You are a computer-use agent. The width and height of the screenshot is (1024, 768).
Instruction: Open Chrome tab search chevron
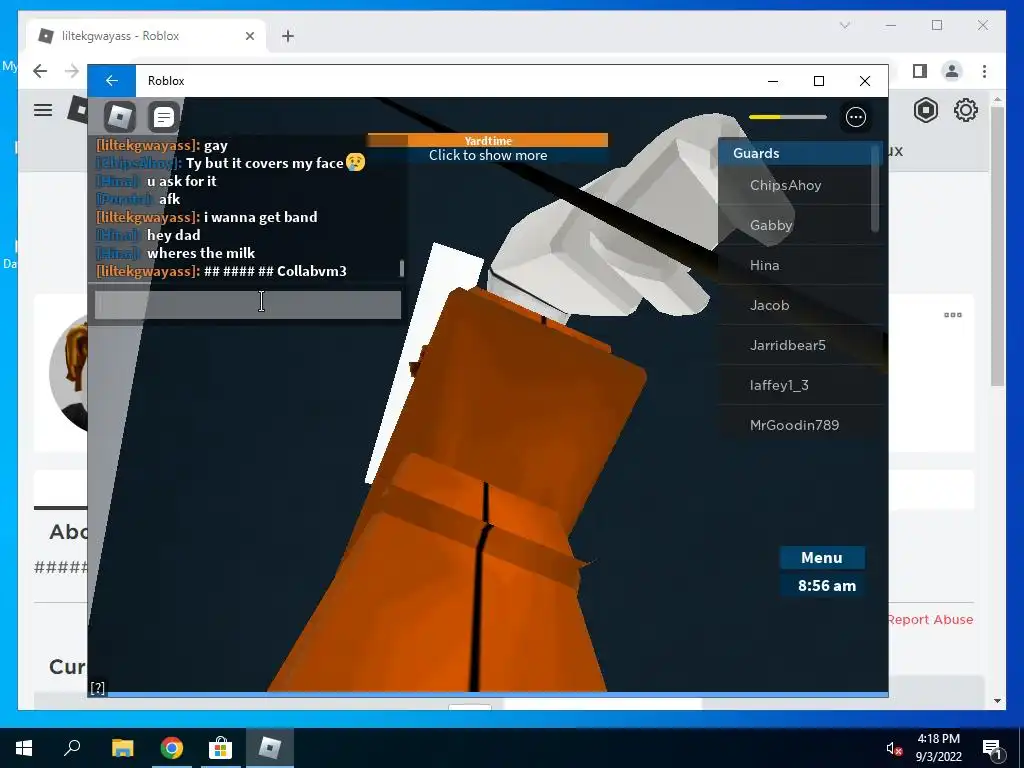point(845,25)
